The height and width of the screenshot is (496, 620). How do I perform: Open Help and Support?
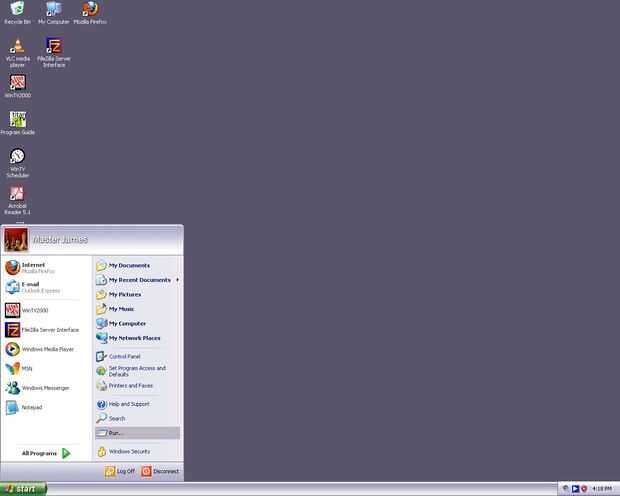137,404
